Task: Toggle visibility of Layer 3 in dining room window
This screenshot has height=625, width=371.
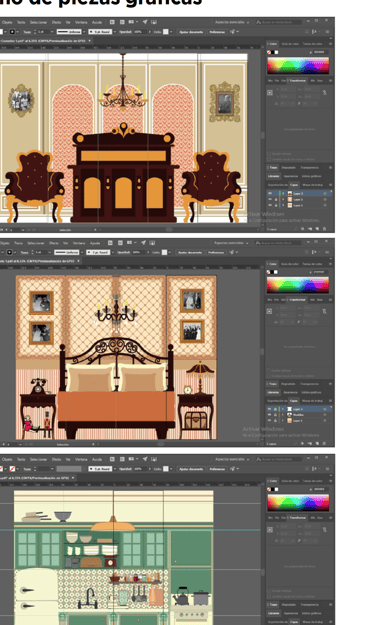Action: [270, 193]
